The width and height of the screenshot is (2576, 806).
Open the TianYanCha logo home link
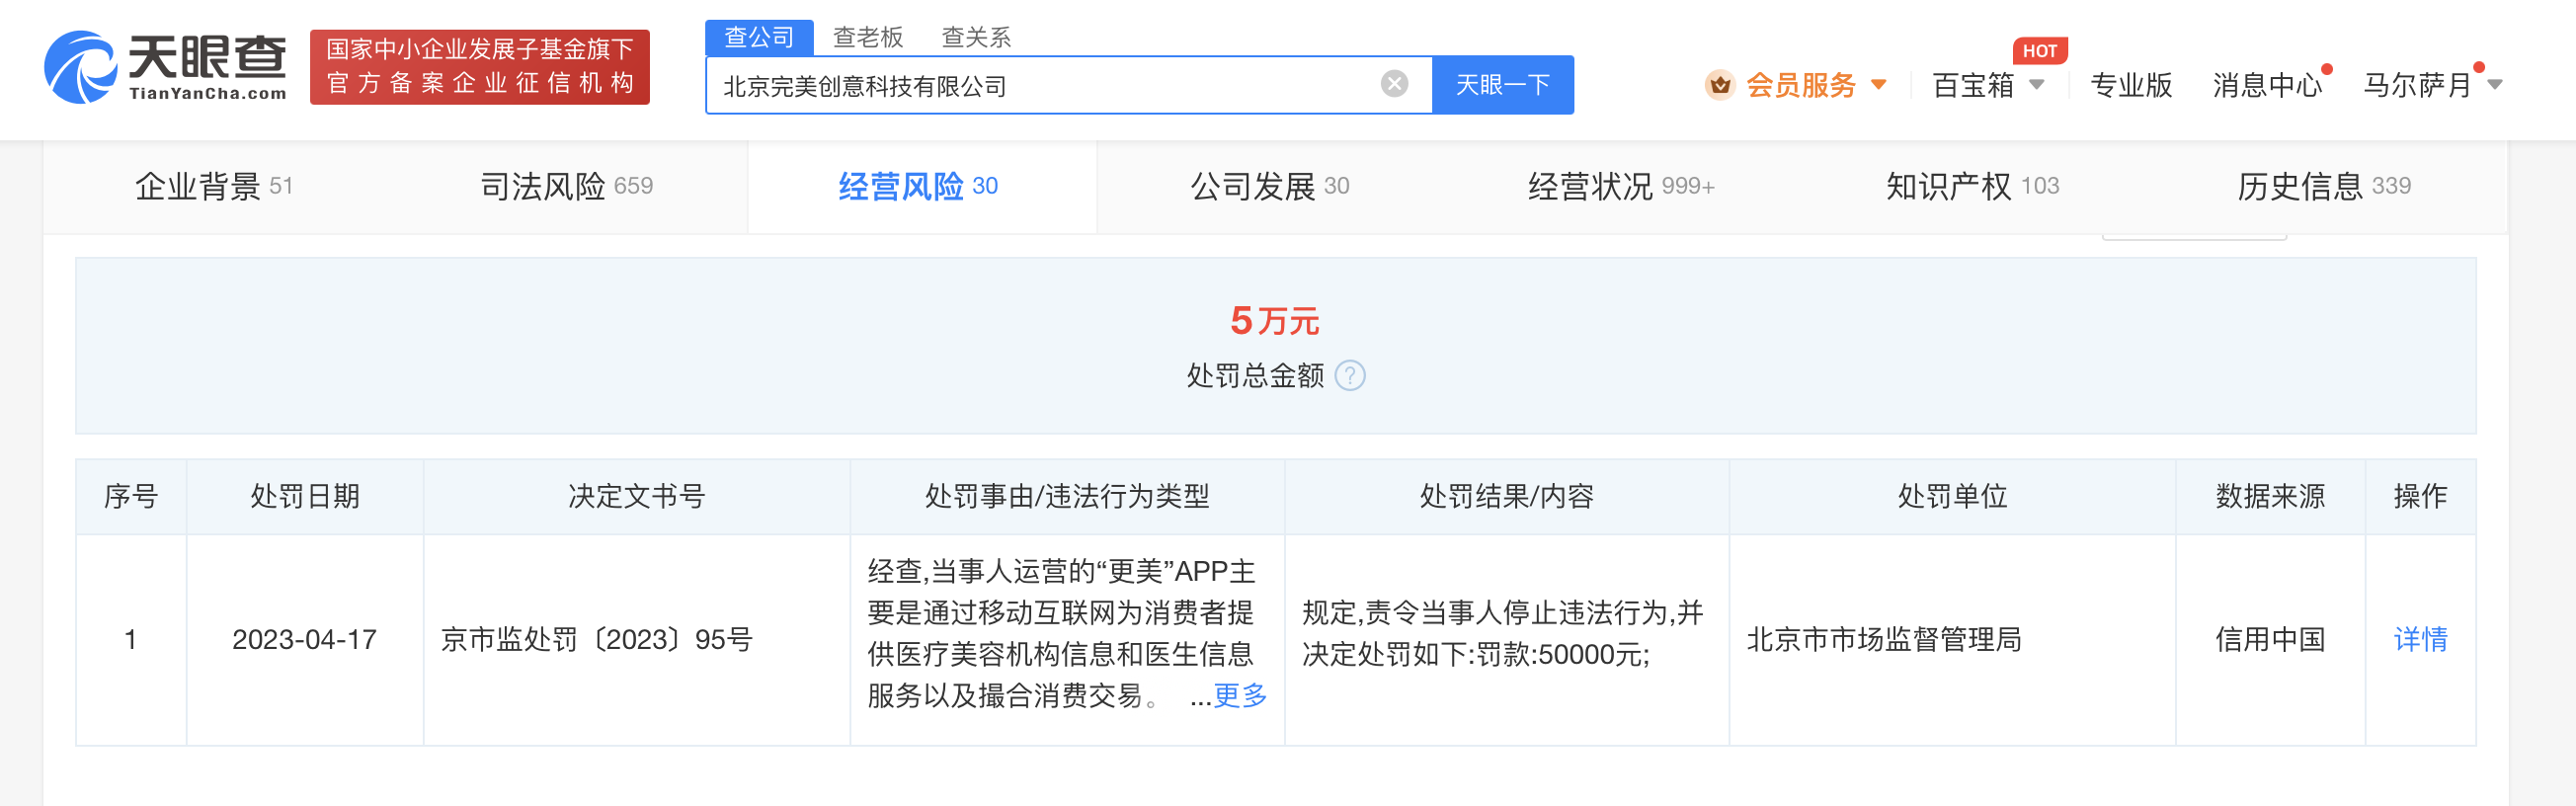[x=166, y=67]
